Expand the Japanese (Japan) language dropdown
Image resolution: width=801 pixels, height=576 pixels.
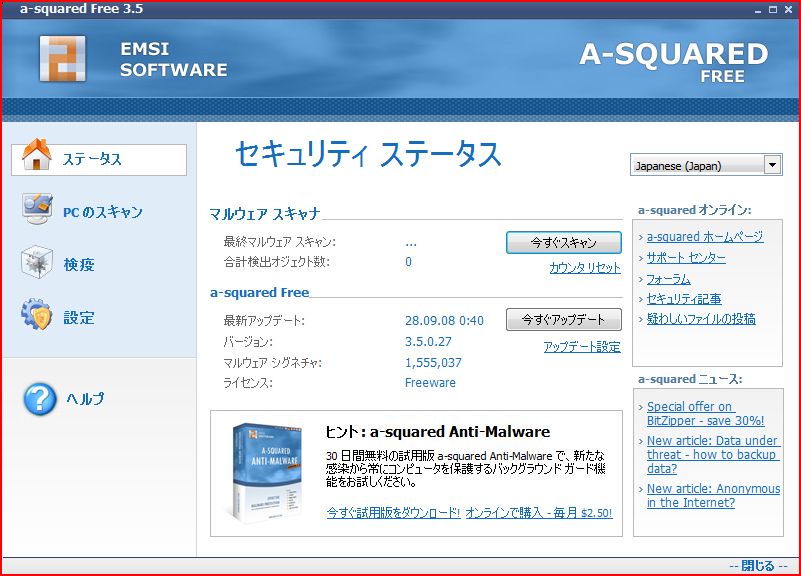(x=772, y=165)
